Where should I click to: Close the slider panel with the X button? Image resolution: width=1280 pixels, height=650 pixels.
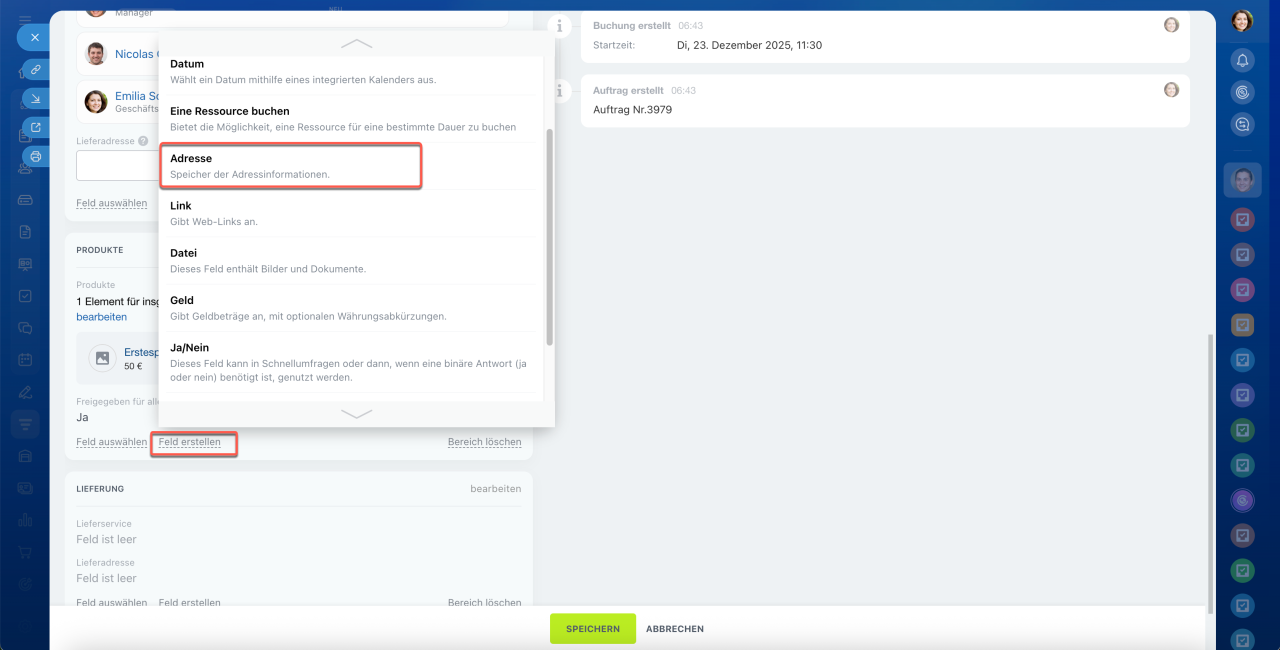point(33,38)
